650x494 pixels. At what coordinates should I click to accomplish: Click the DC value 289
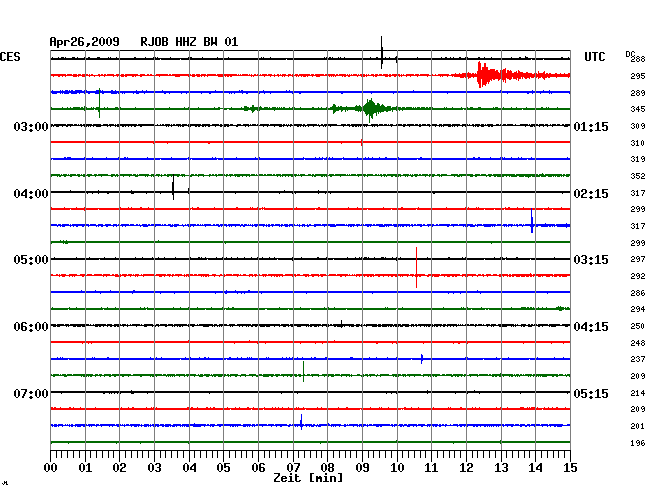[638, 93]
